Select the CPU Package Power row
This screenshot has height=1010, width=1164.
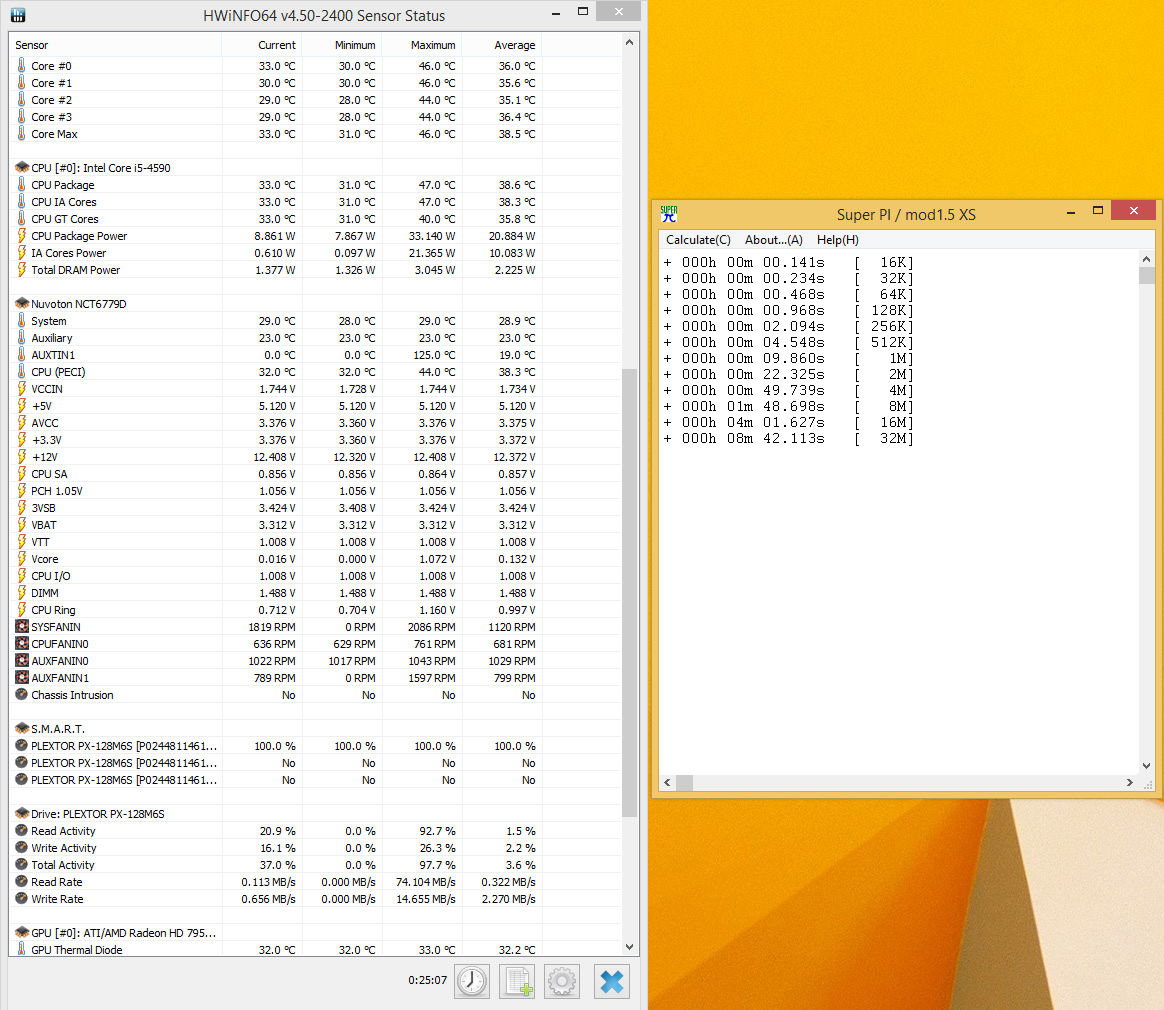79,236
